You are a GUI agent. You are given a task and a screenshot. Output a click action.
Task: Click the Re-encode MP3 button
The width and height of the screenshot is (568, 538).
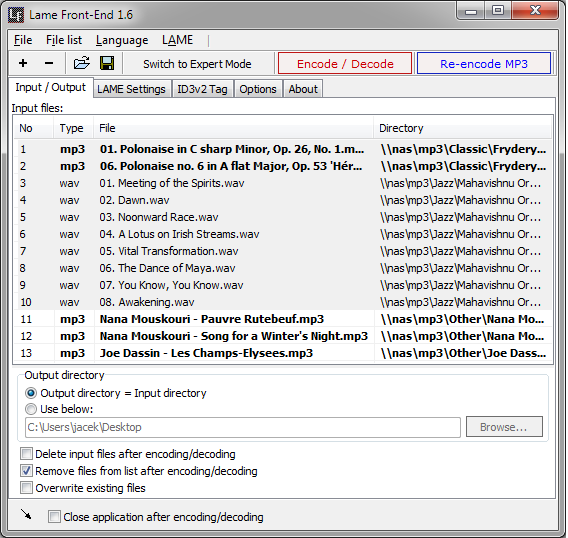click(484, 64)
